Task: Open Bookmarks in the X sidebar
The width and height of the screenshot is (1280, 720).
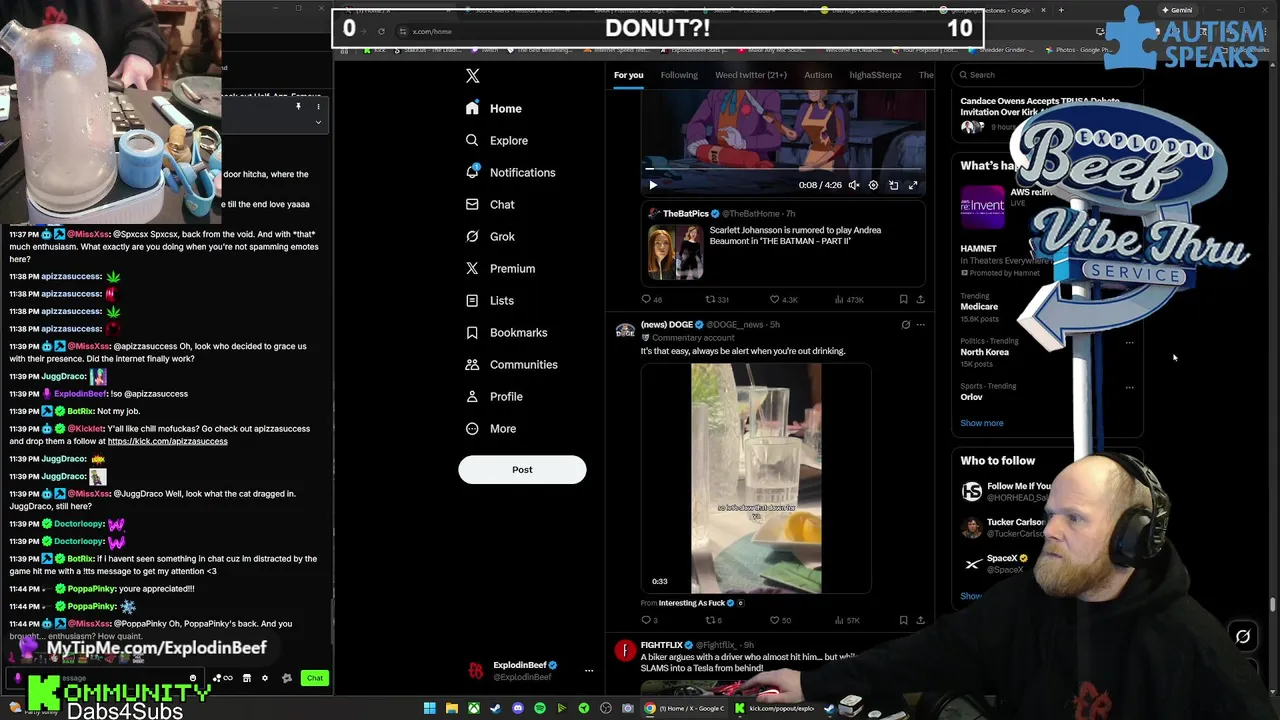Action: coord(506,332)
